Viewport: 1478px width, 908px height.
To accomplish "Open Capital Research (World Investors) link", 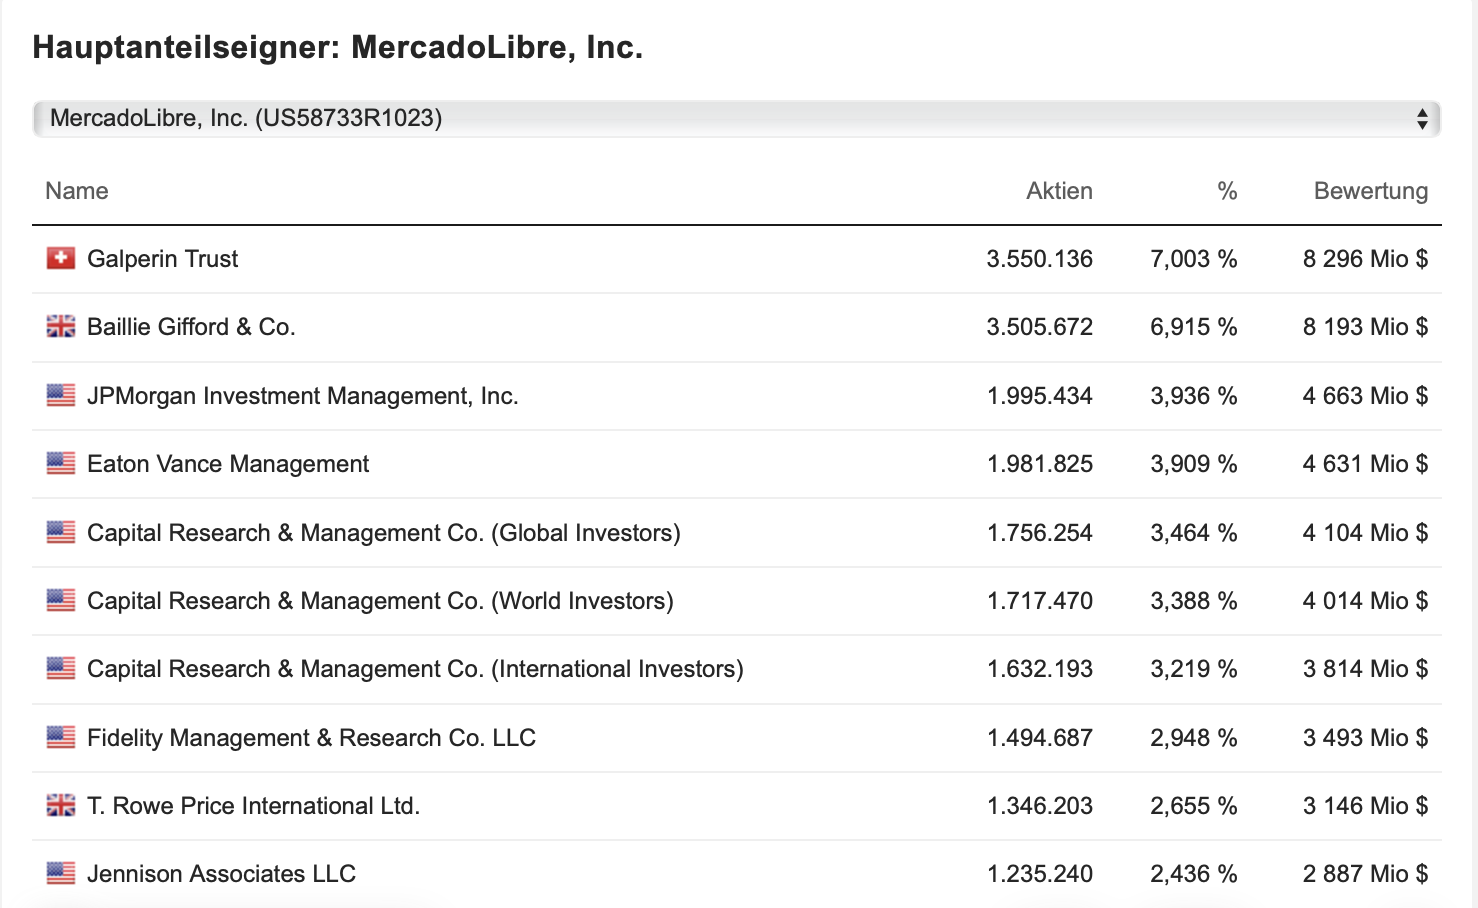I will coord(380,601).
